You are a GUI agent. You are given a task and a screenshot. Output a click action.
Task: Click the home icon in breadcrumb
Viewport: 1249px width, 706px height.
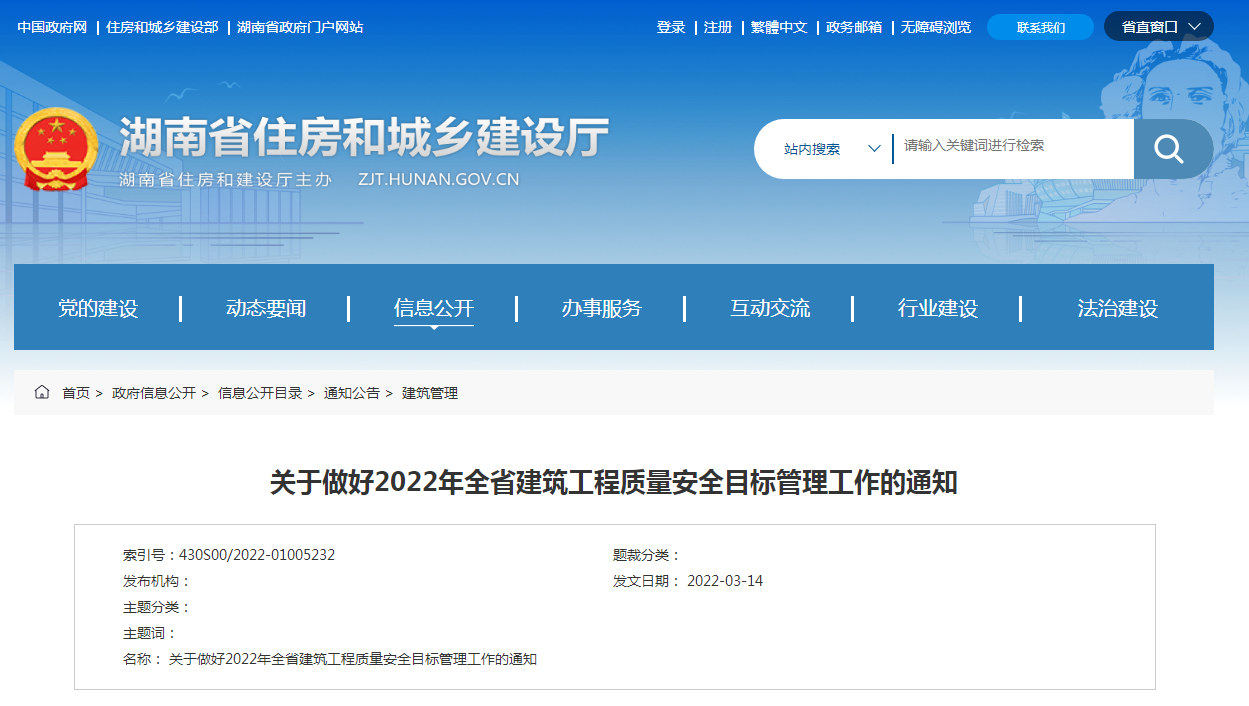(x=42, y=393)
